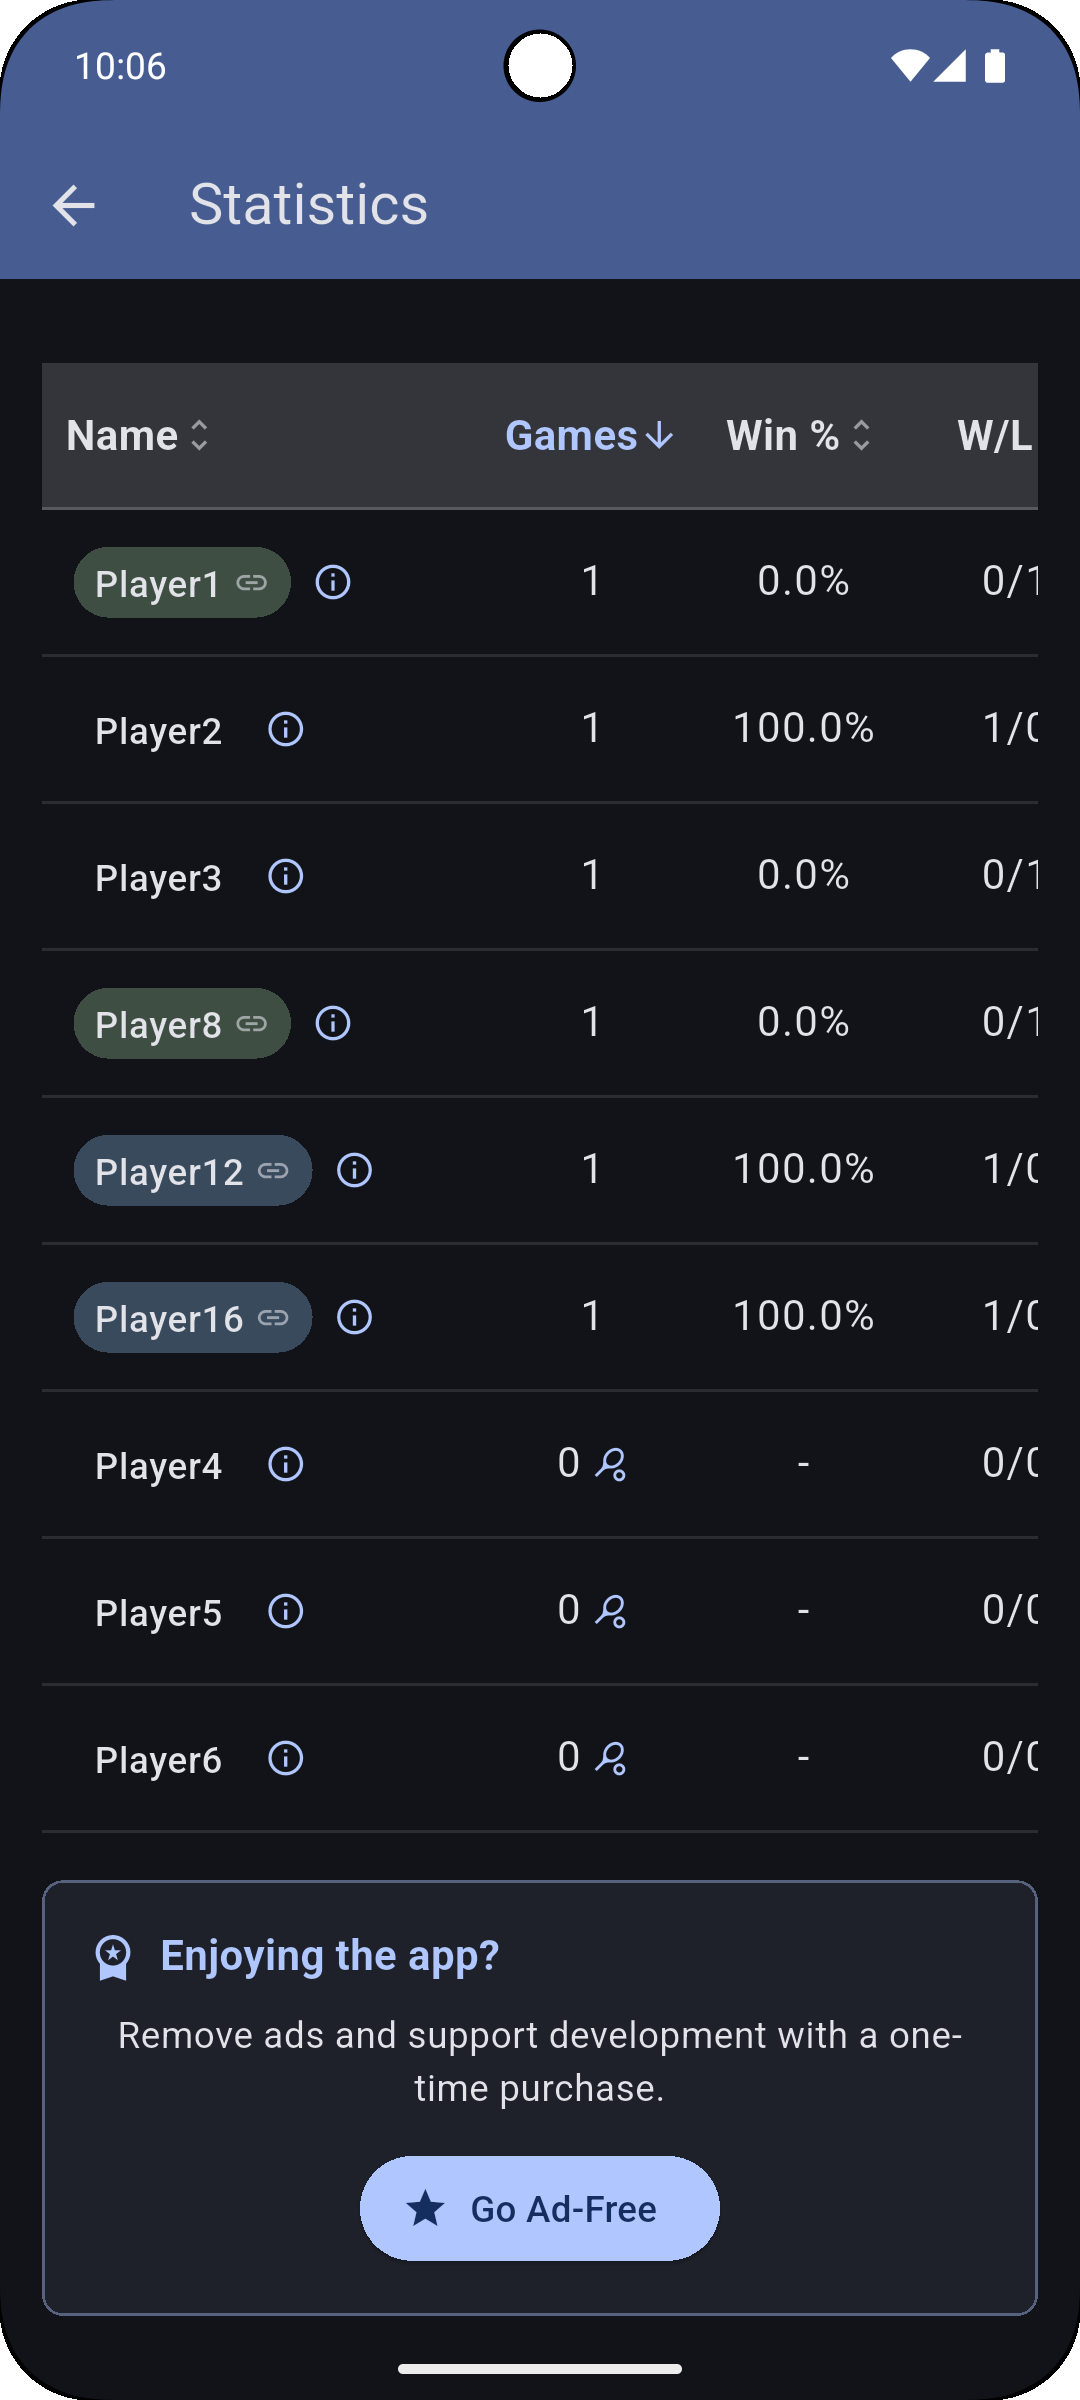
Task: Open info icon next to Player1
Action: click(333, 582)
